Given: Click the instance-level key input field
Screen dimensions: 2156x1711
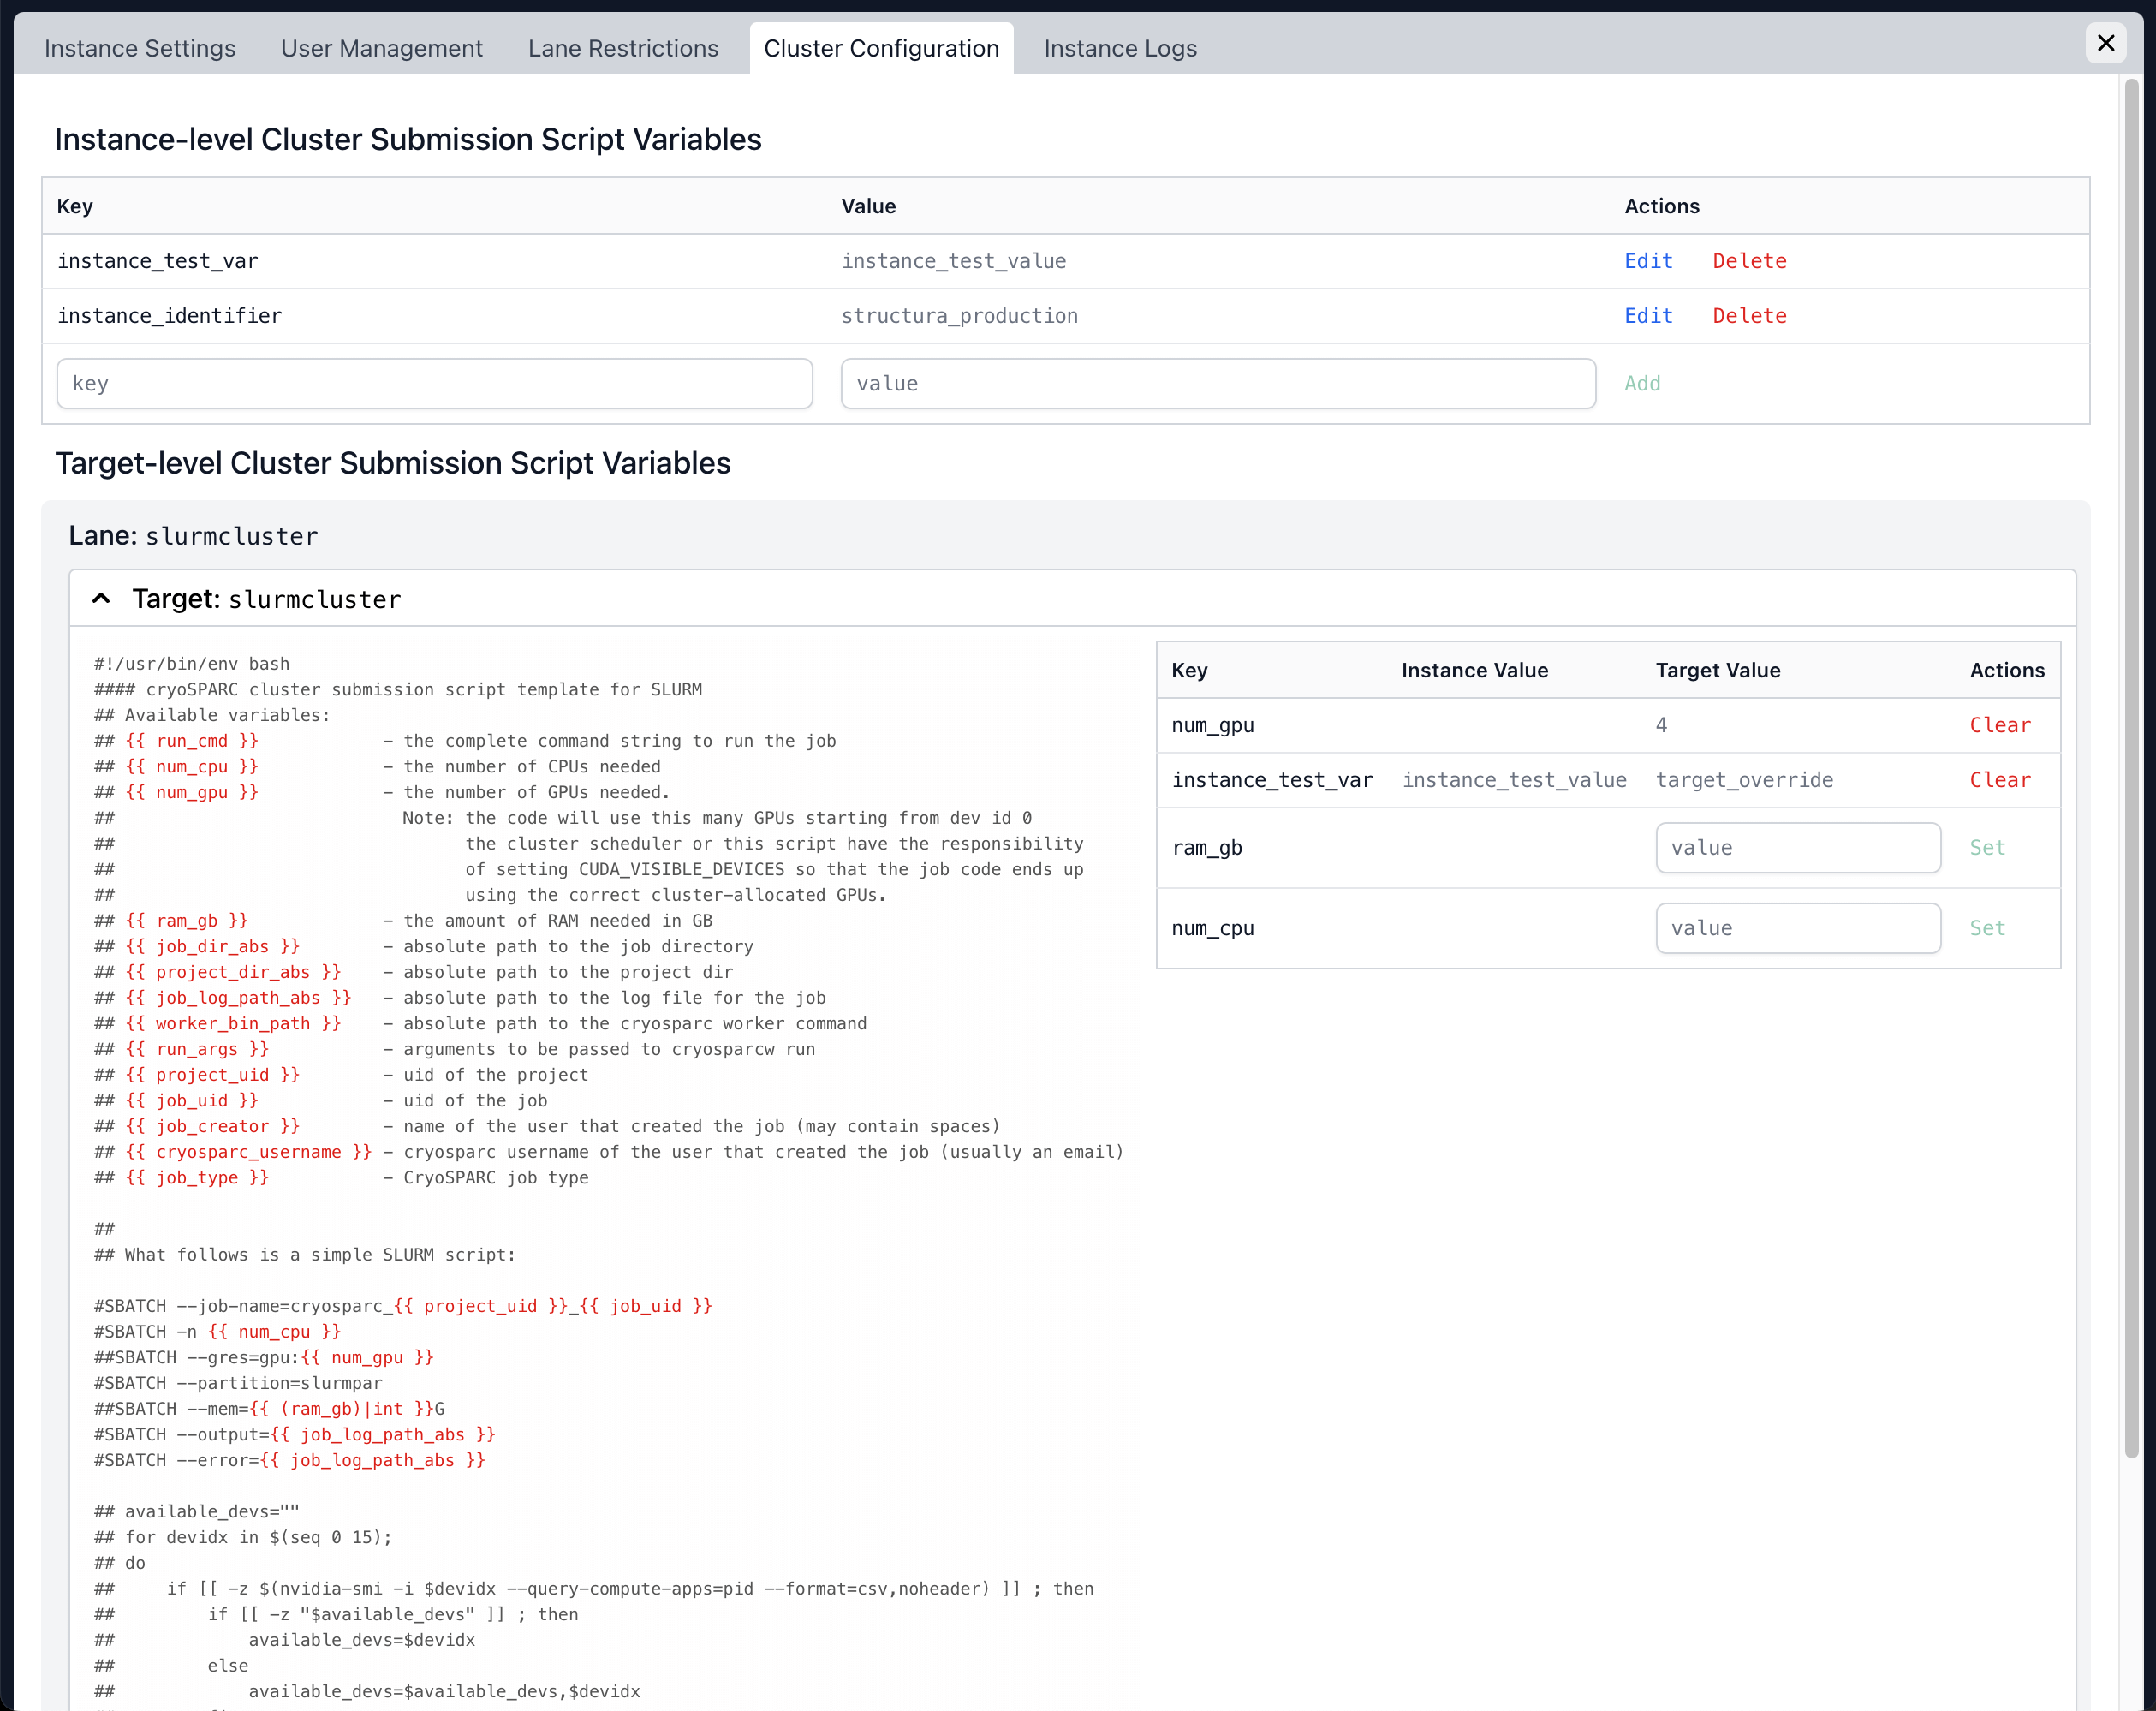Looking at the screenshot, I should point(434,384).
